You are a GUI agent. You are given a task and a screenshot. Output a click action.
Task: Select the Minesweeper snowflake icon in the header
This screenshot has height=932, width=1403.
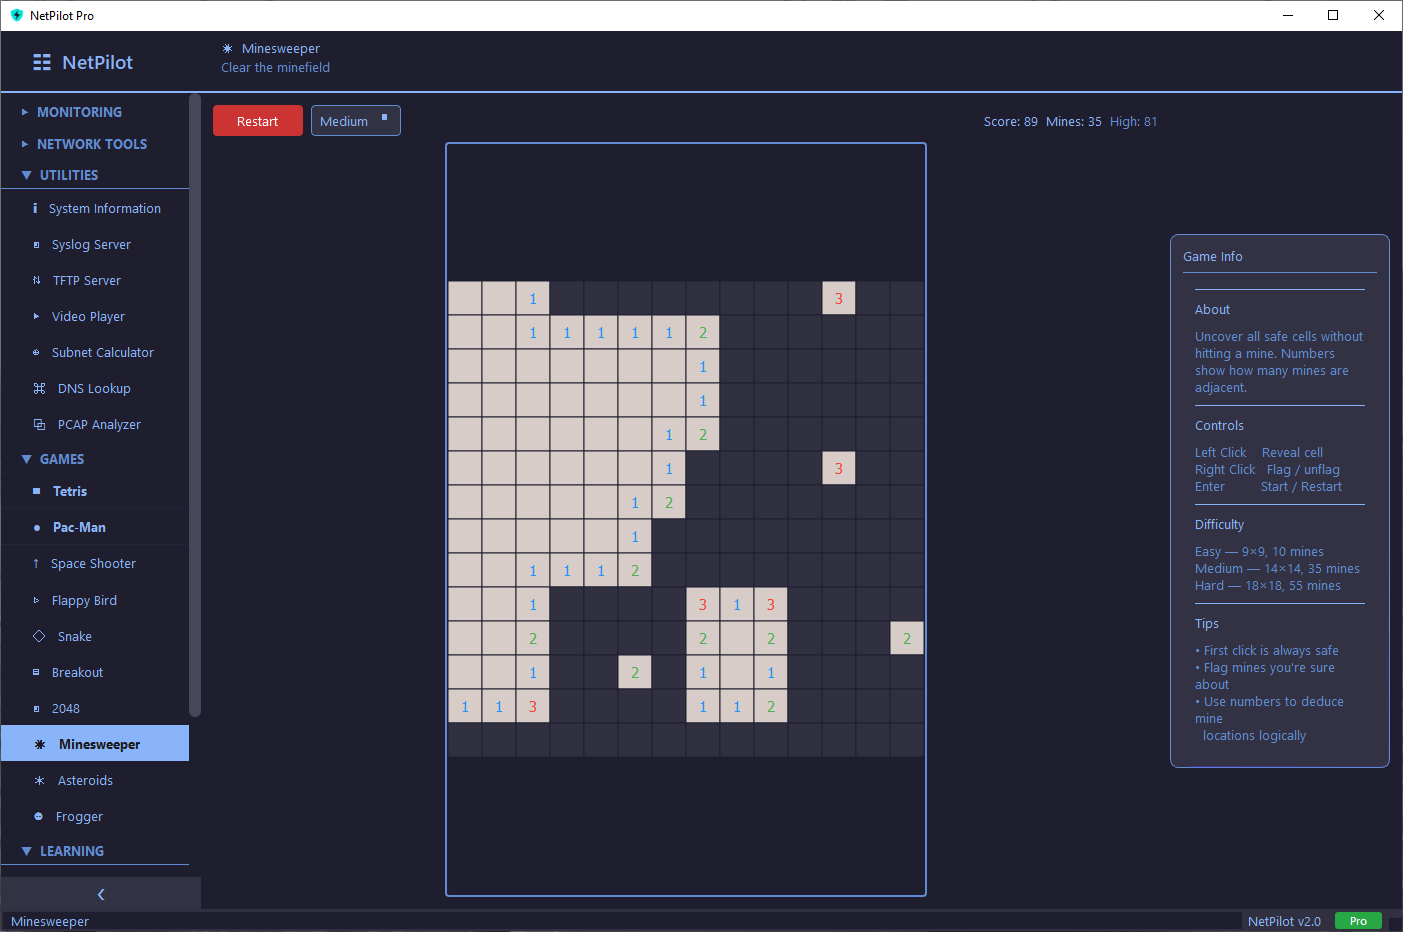point(226,48)
